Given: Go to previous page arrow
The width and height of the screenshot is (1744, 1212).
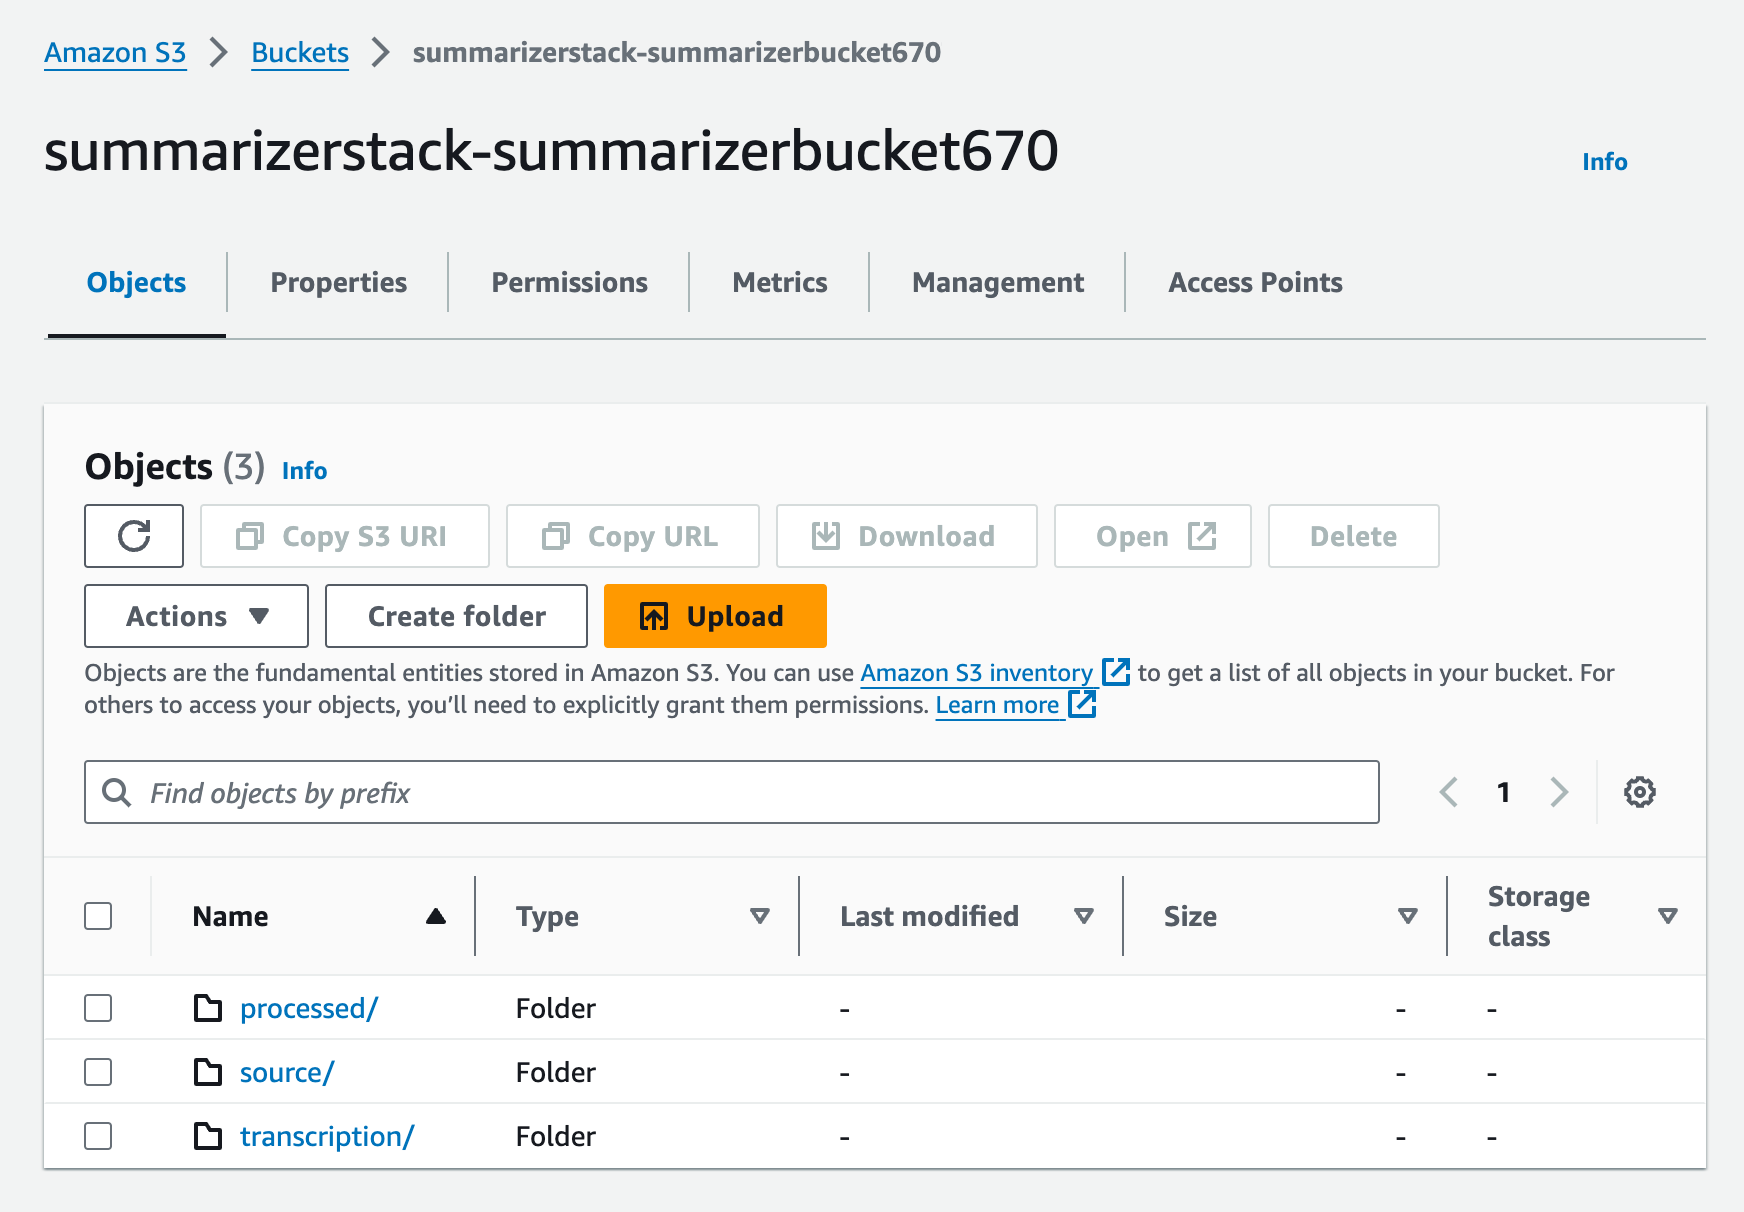Looking at the screenshot, I should [x=1448, y=792].
